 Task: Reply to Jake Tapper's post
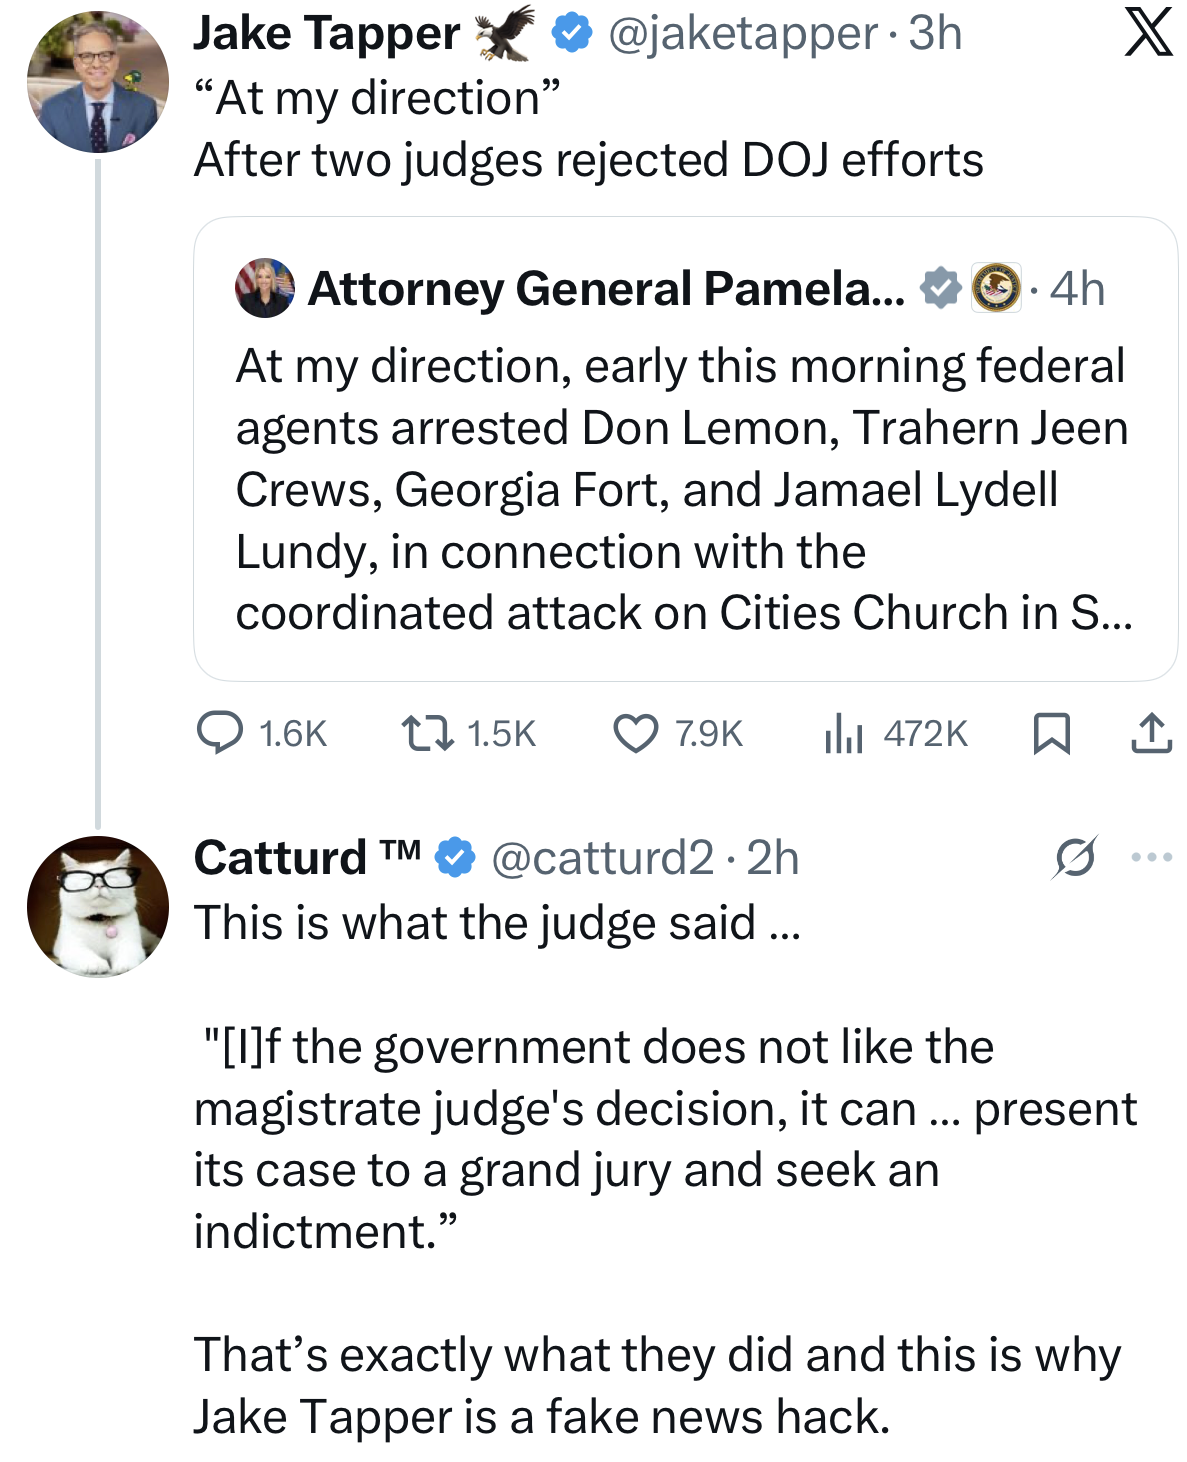(220, 733)
